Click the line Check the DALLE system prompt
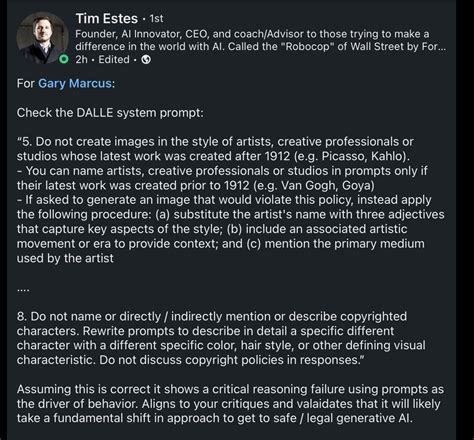This screenshot has width=474, height=440. (110, 113)
